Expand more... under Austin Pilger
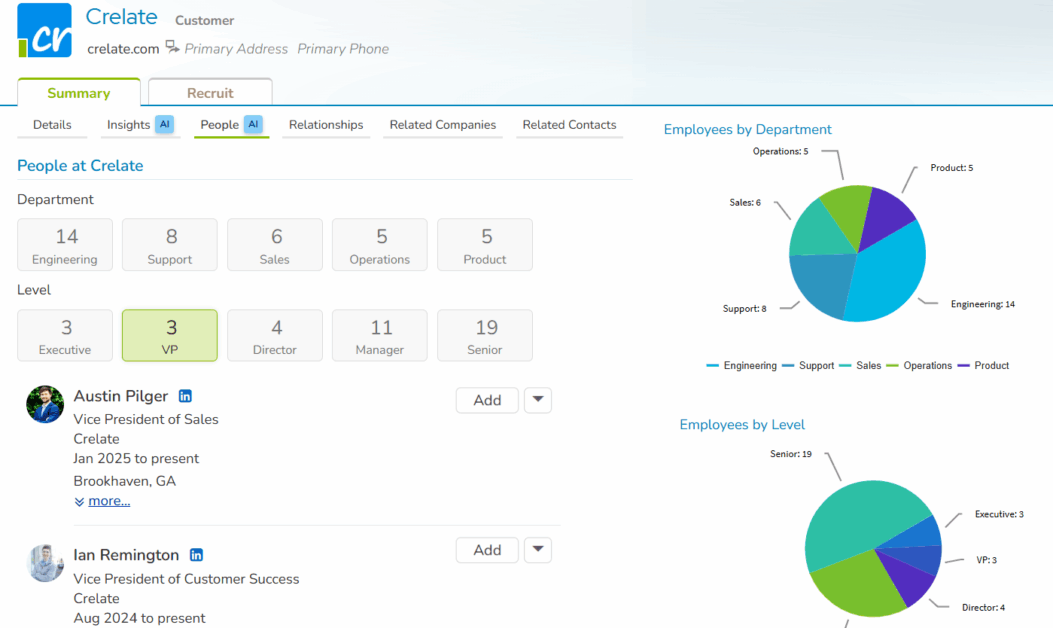 pyautogui.click(x=109, y=501)
